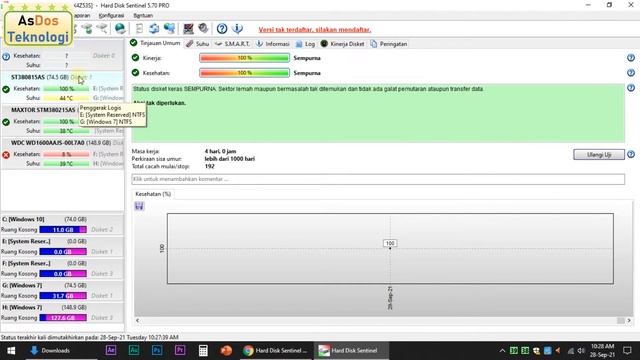Click the gear disk icon in the toolbar
This screenshot has height=360, width=640.
click(203, 28)
